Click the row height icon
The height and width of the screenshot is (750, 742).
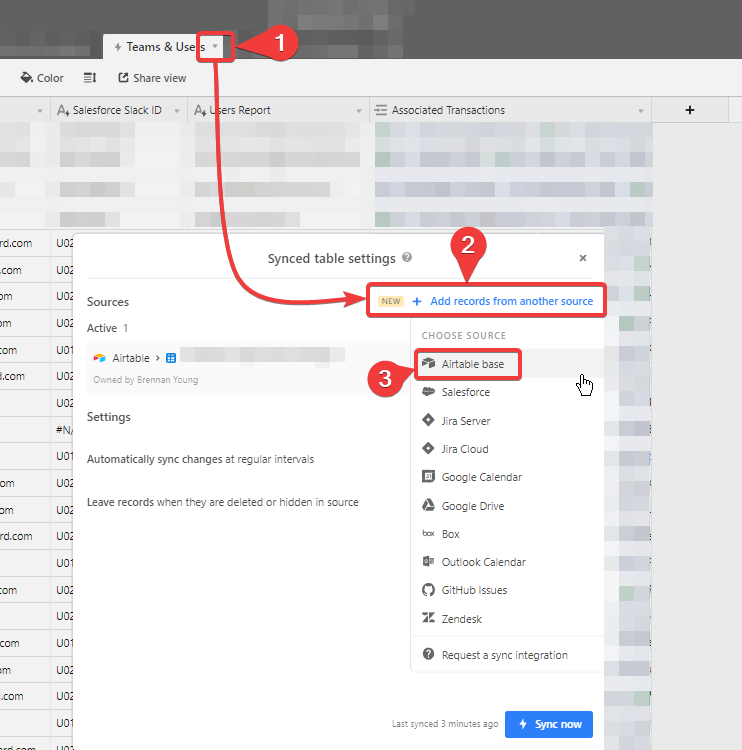tap(90, 77)
